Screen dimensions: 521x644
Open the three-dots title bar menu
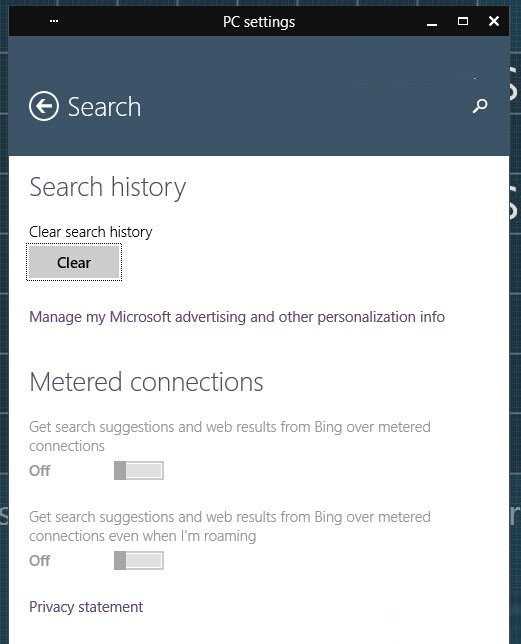pyautogui.click(x=54, y=21)
